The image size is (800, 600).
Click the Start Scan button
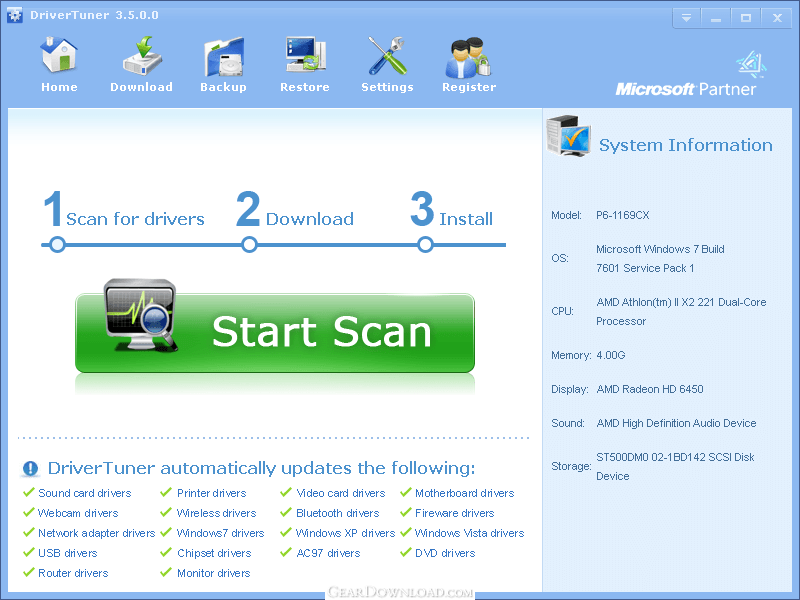coord(275,333)
